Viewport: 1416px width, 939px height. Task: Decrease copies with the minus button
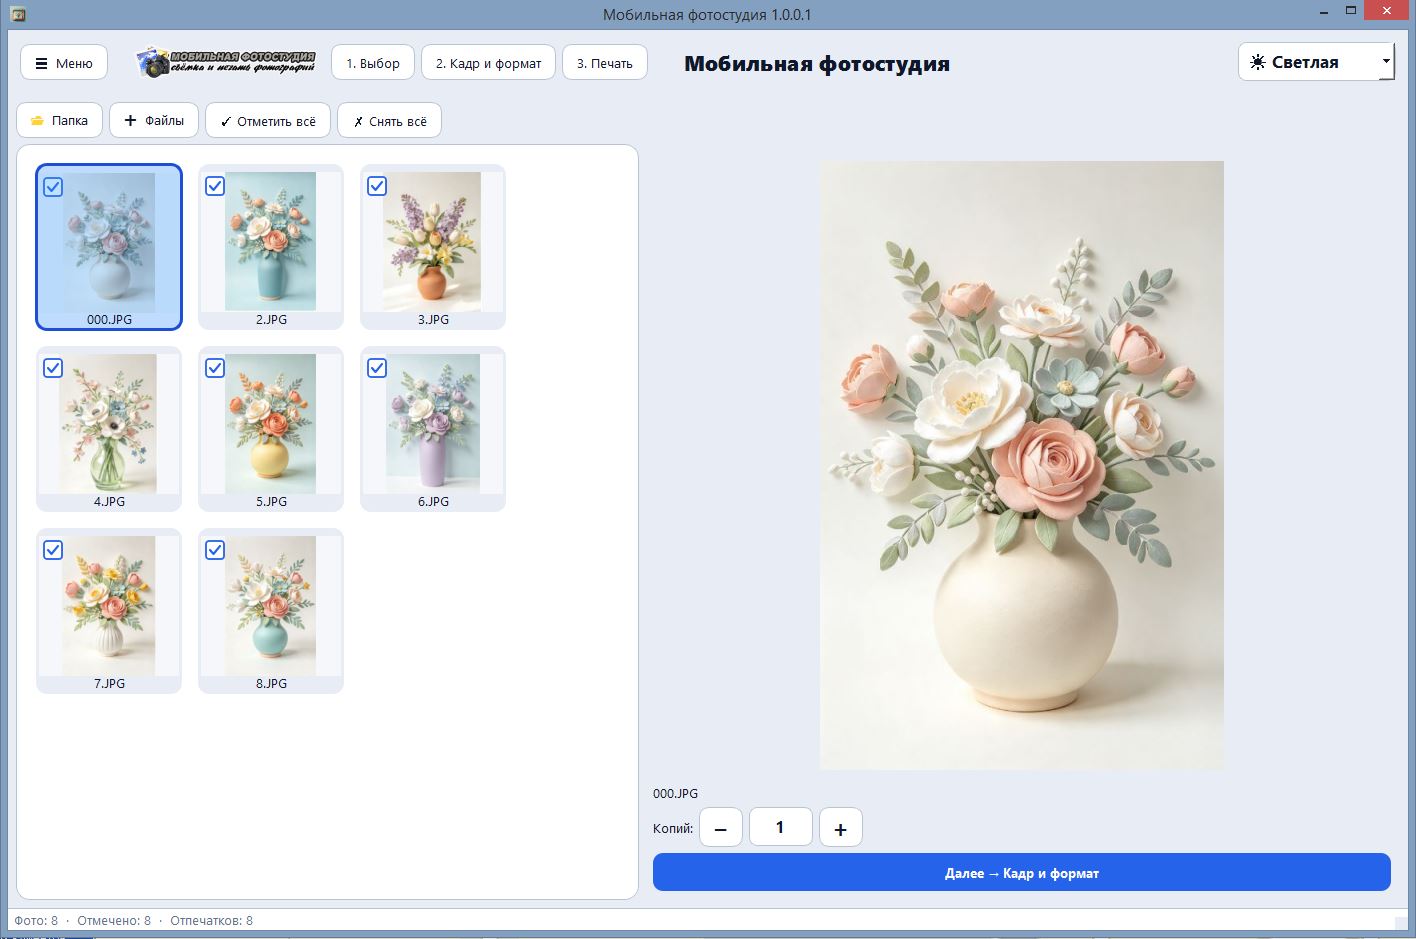point(721,828)
